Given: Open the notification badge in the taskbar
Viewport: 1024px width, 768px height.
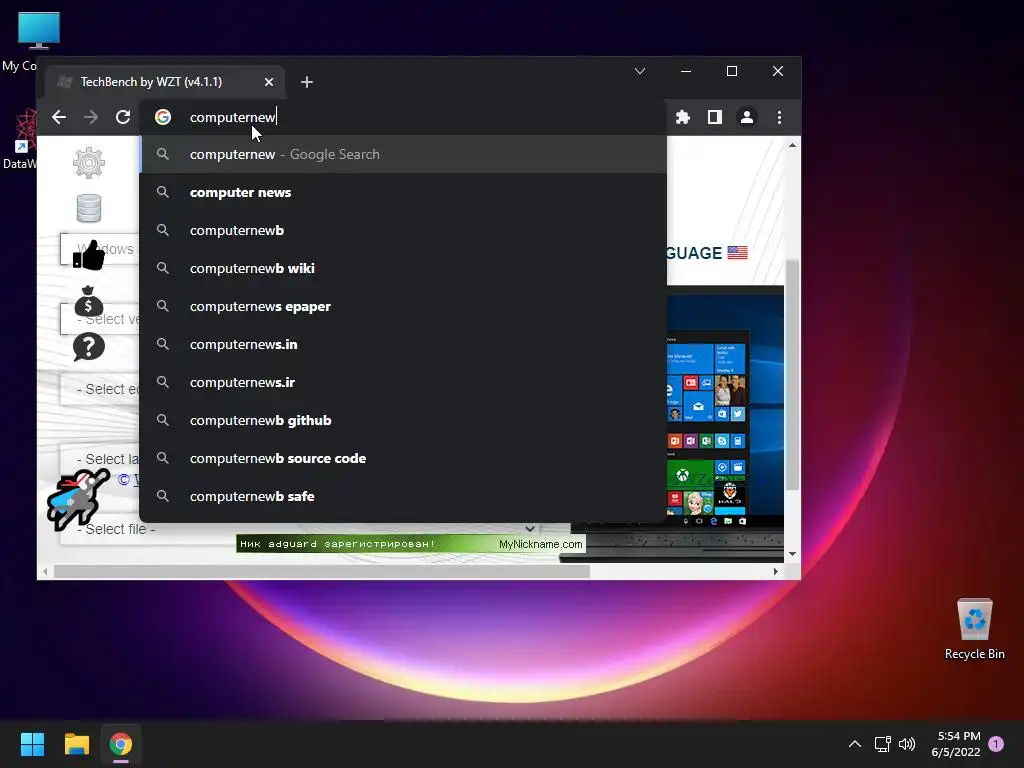Looking at the screenshot, I should [x=996, y=744].
